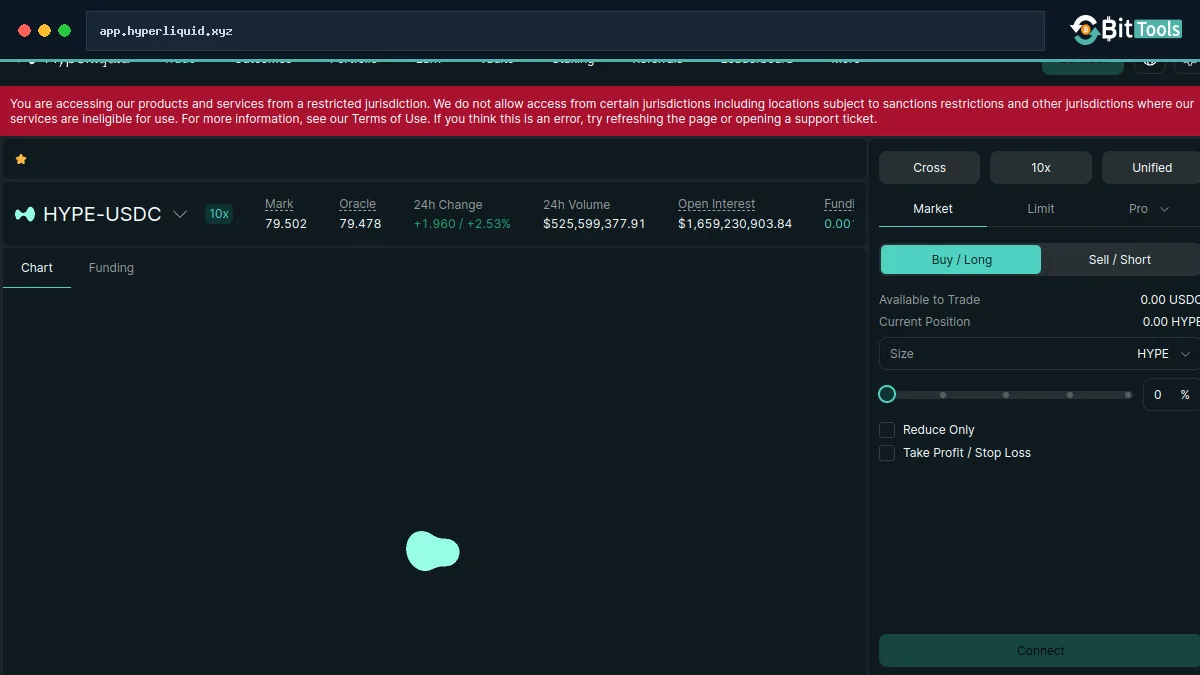
Task: Click the yellow favorites star icon
Action: tap(21, 159)
